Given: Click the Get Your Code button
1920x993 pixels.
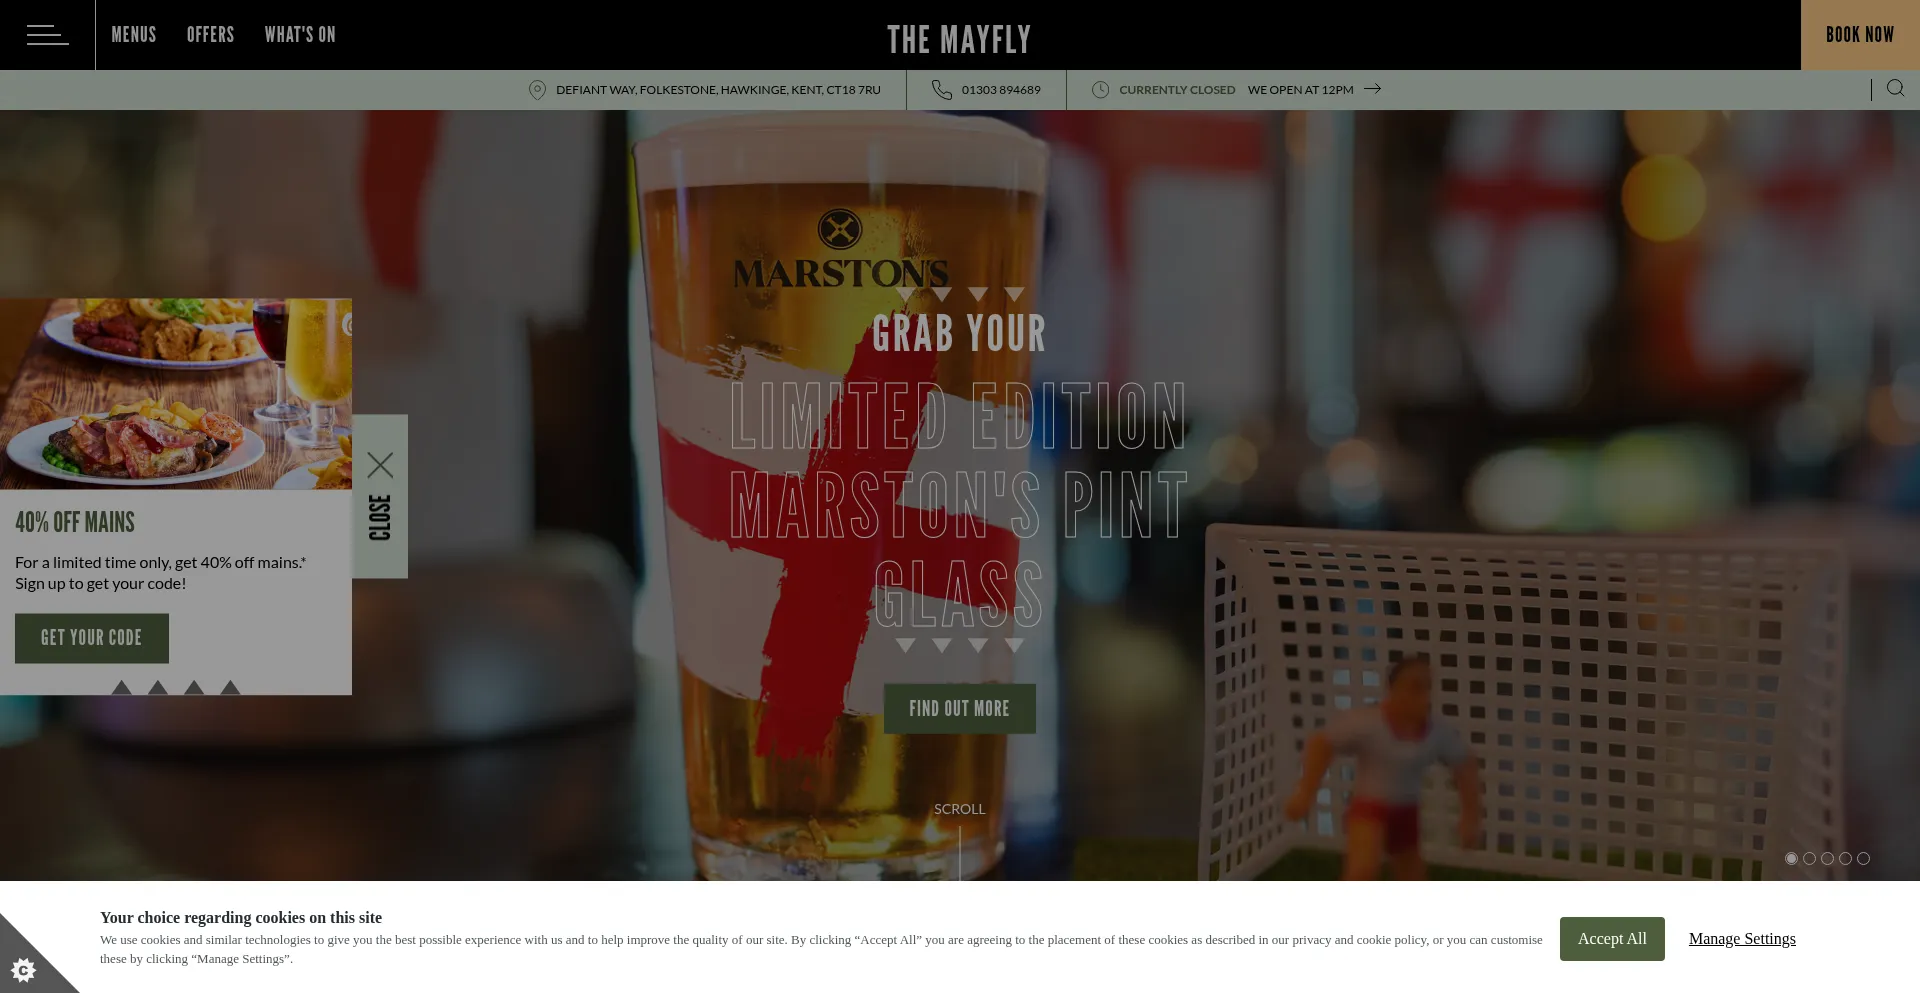Looking at the screenshot, I should click(92, 638).
